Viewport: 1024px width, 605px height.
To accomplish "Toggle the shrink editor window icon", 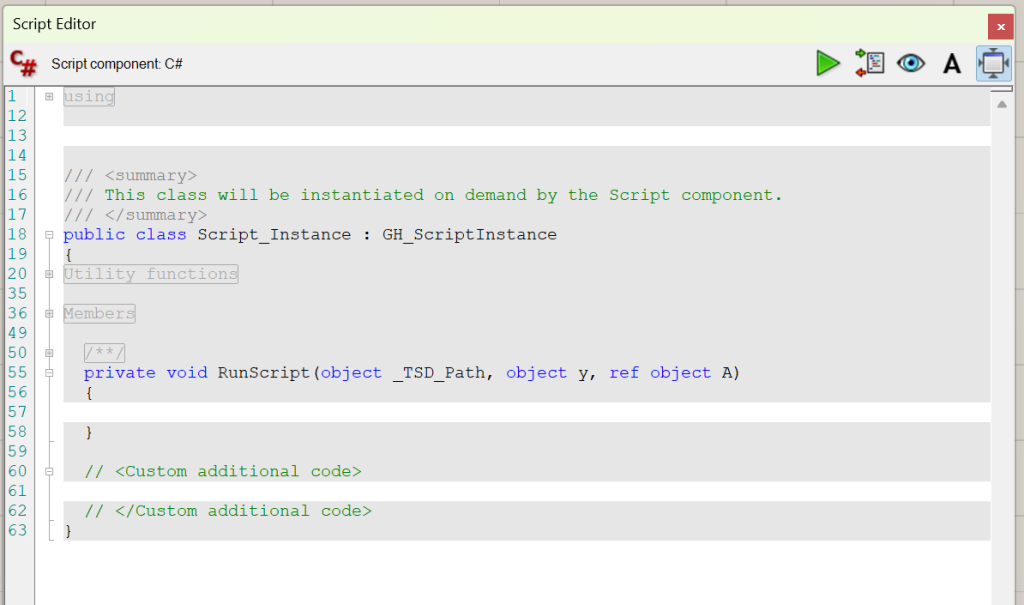I will [x=993, y=63].
